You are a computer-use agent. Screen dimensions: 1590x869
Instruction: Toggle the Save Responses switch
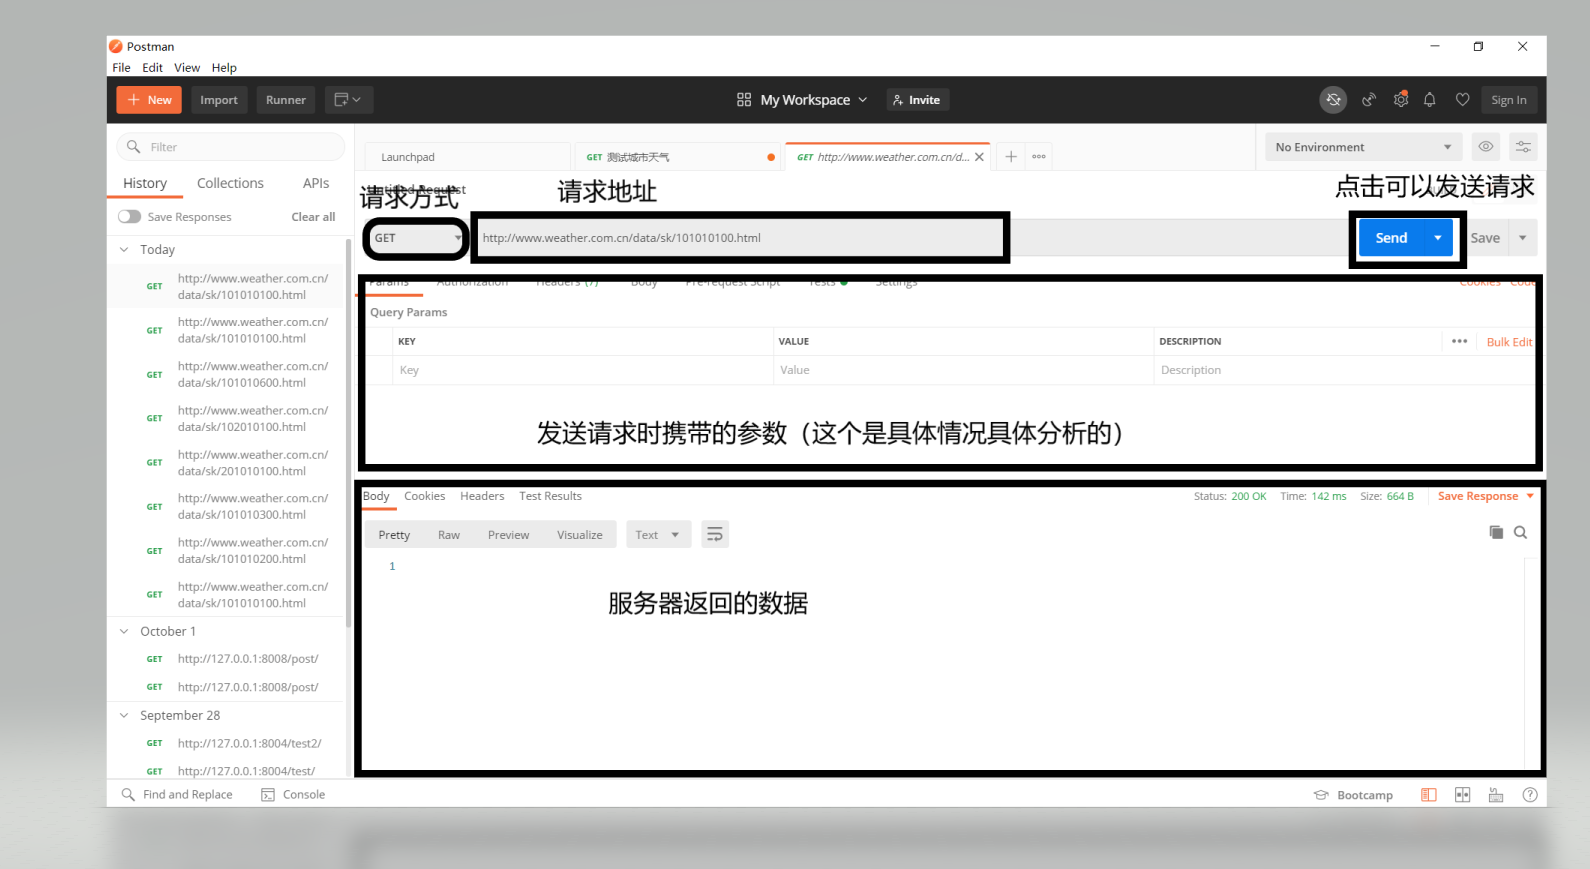[x=129, y=217]
